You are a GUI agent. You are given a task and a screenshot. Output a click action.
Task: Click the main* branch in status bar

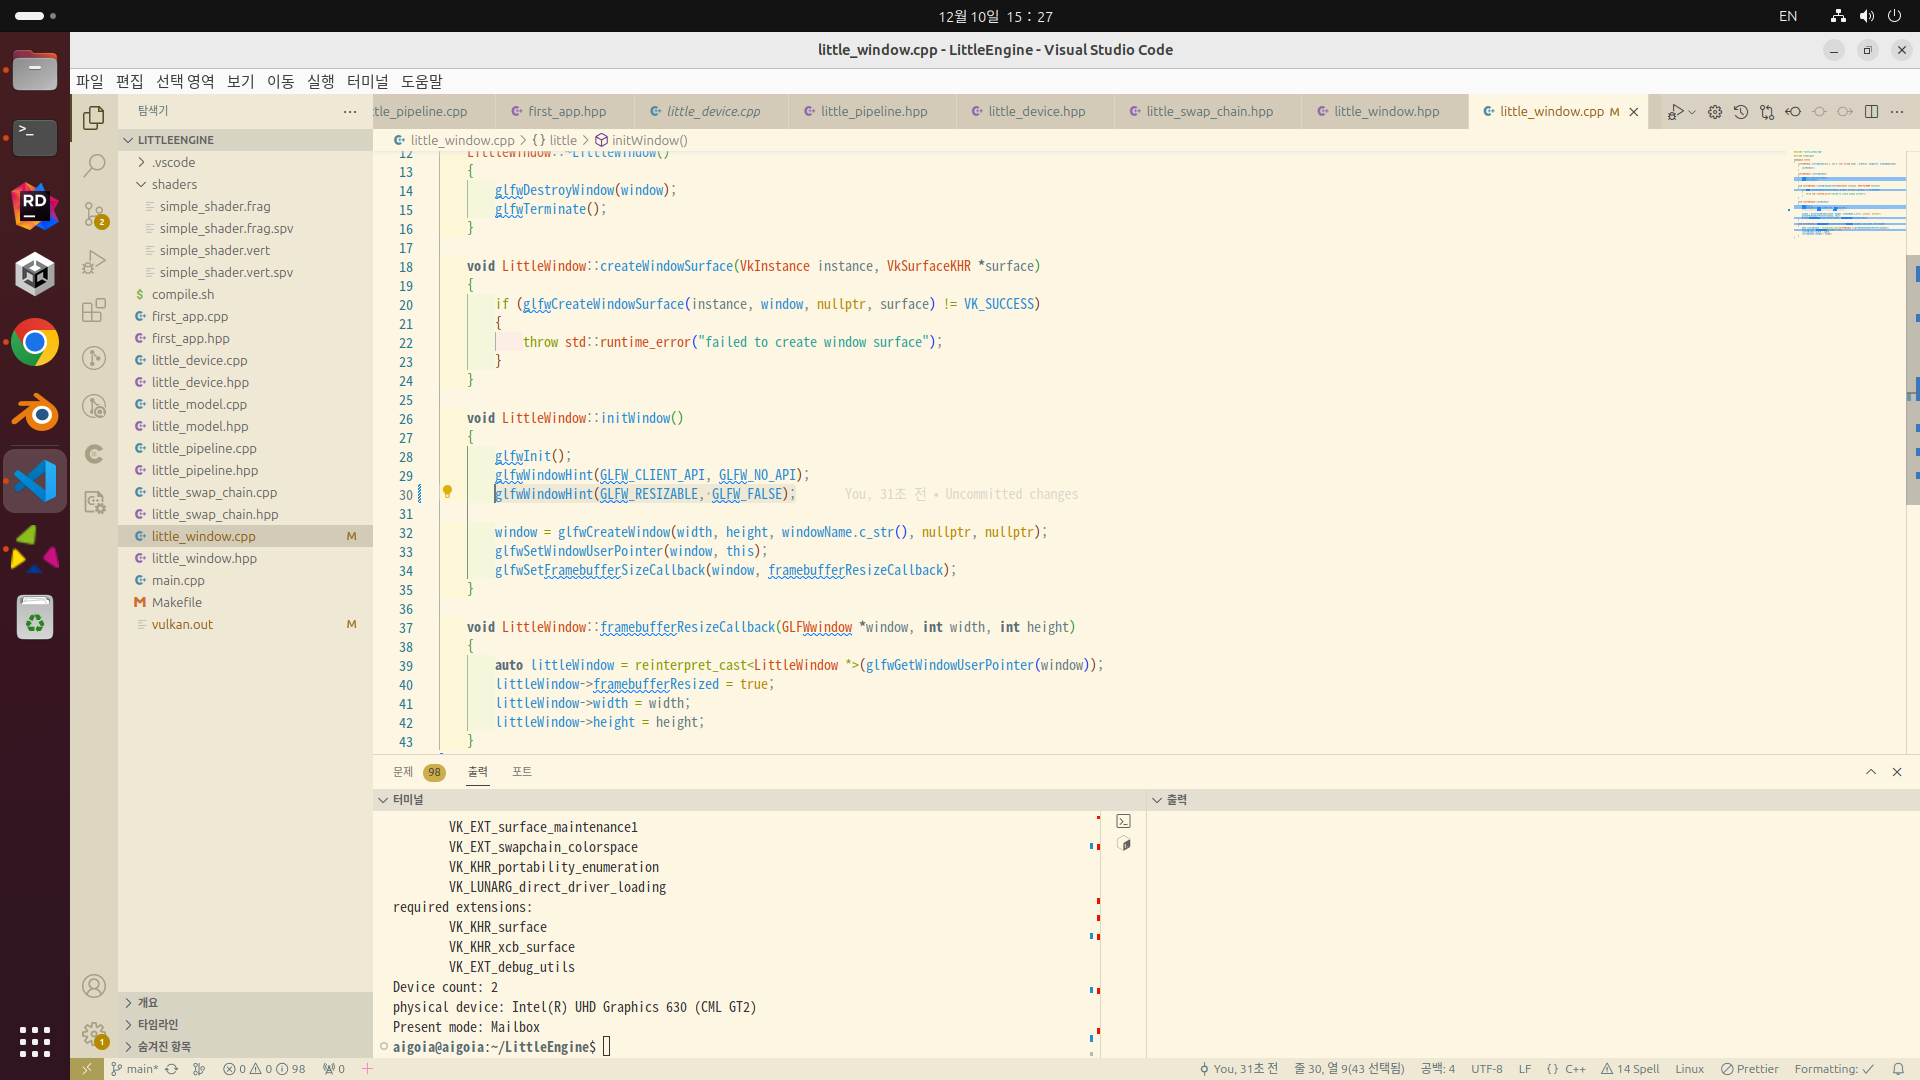pos(134,1069)
